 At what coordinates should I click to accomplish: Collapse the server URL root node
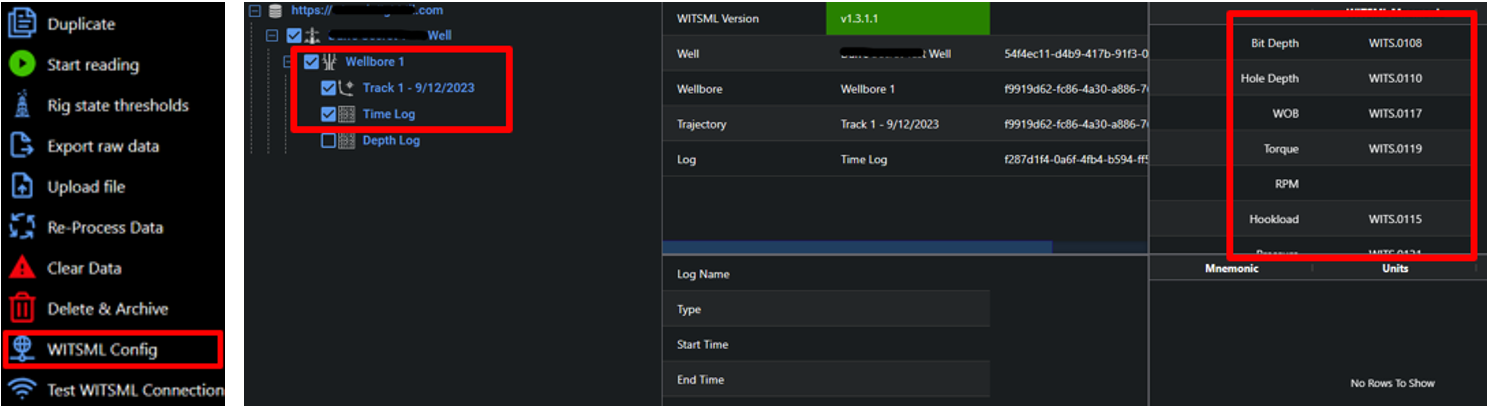coord(255,11)
